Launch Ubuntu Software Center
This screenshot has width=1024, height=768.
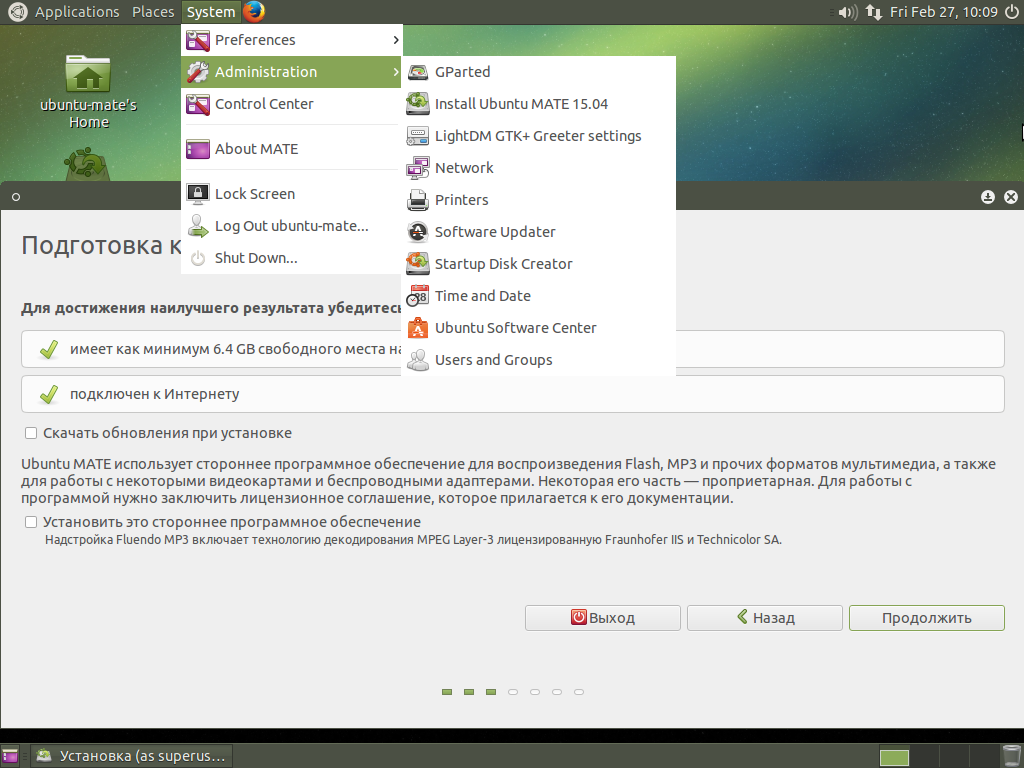point(515,327)
